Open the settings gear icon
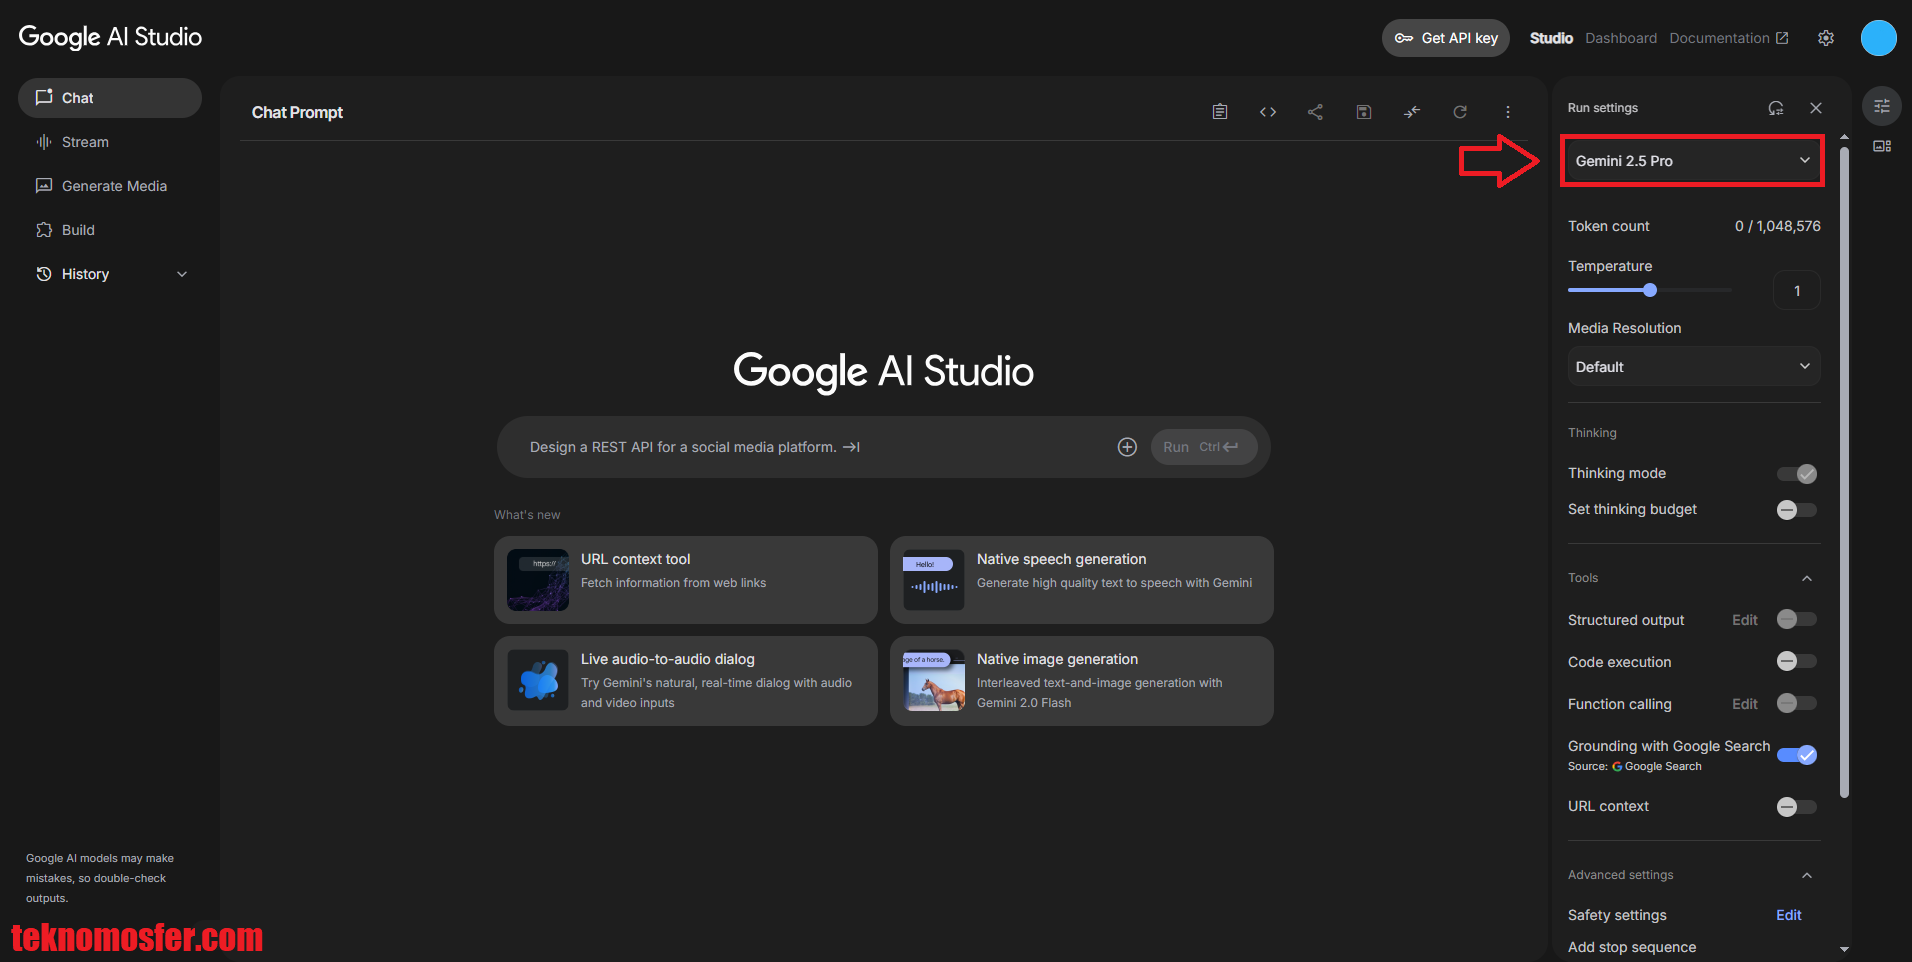Image resolution: width=1912 pixels, height=962 pixels. [1826, 38]
